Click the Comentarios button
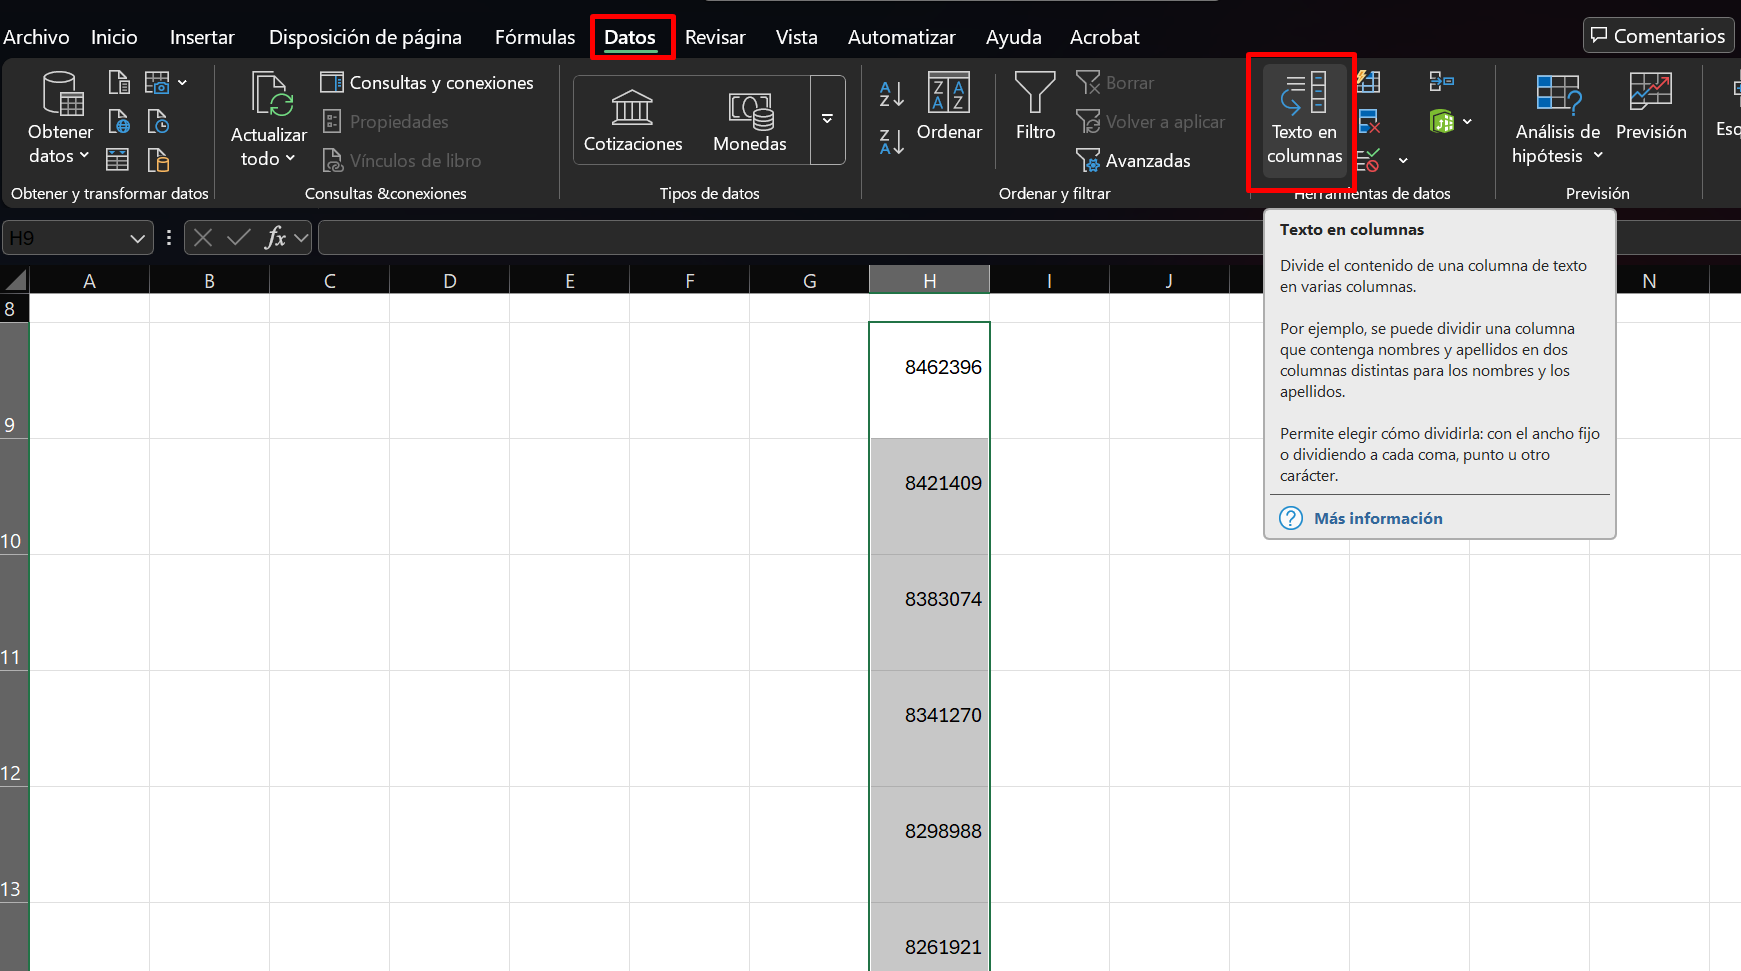The image size is (1741, 971). click(x=1658, y=36)
